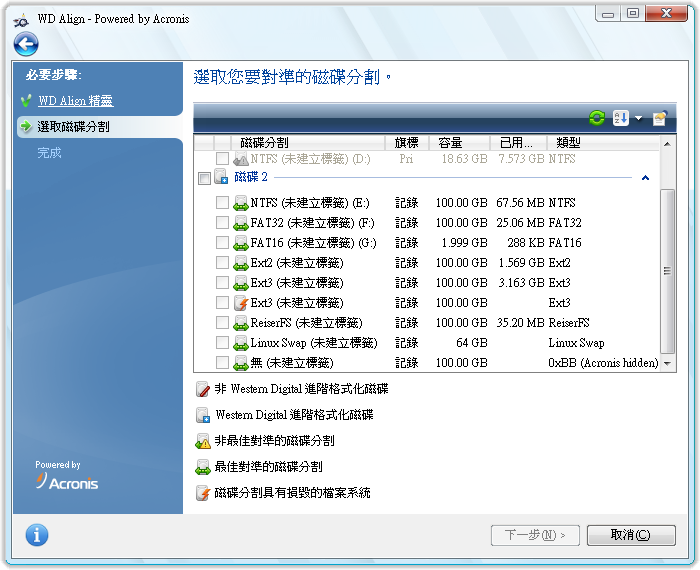
Task: Sort by the 旗標 column header
Action: 407,143
